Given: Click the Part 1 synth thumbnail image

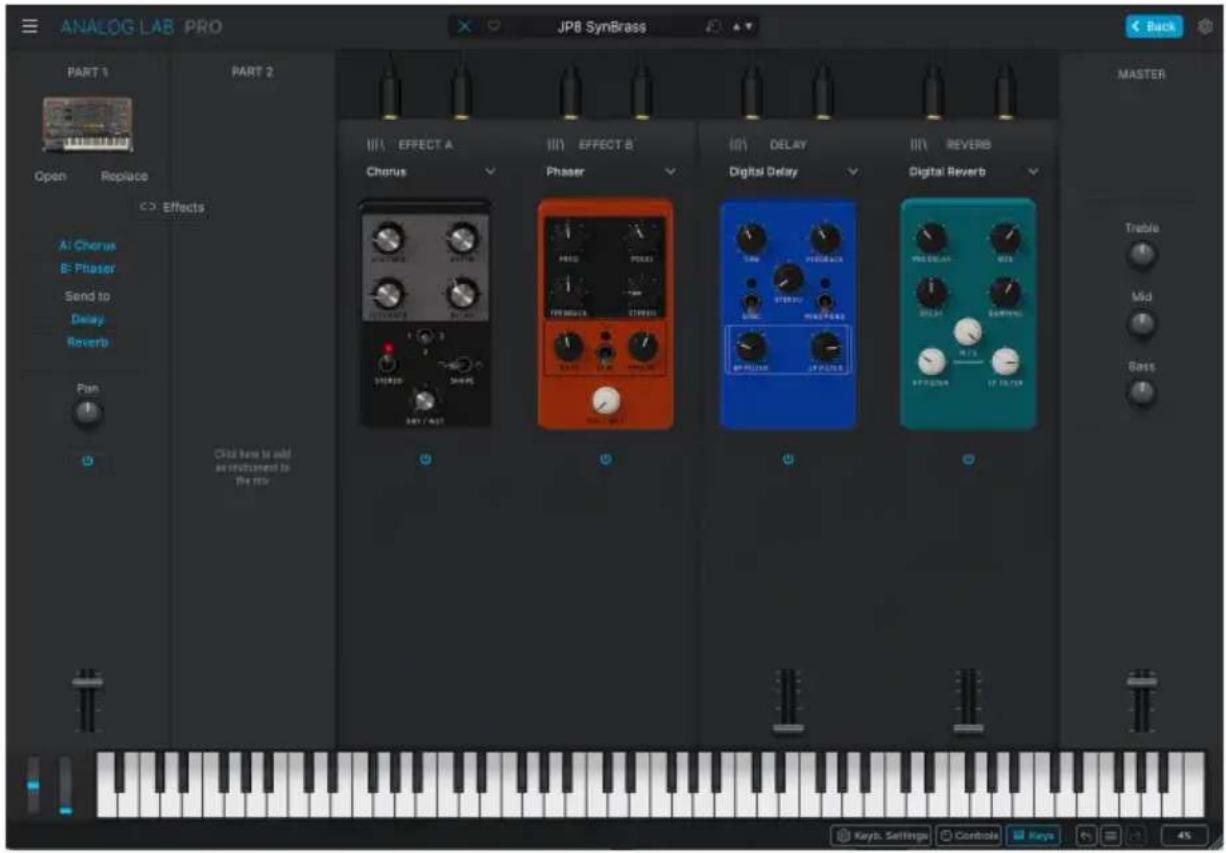Looking at the screenshot, I should tap(88, 126).
